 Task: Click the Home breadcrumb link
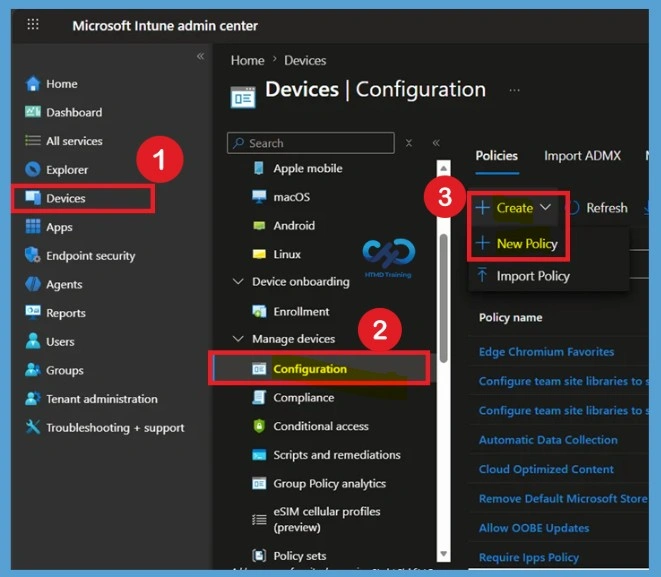247,60
